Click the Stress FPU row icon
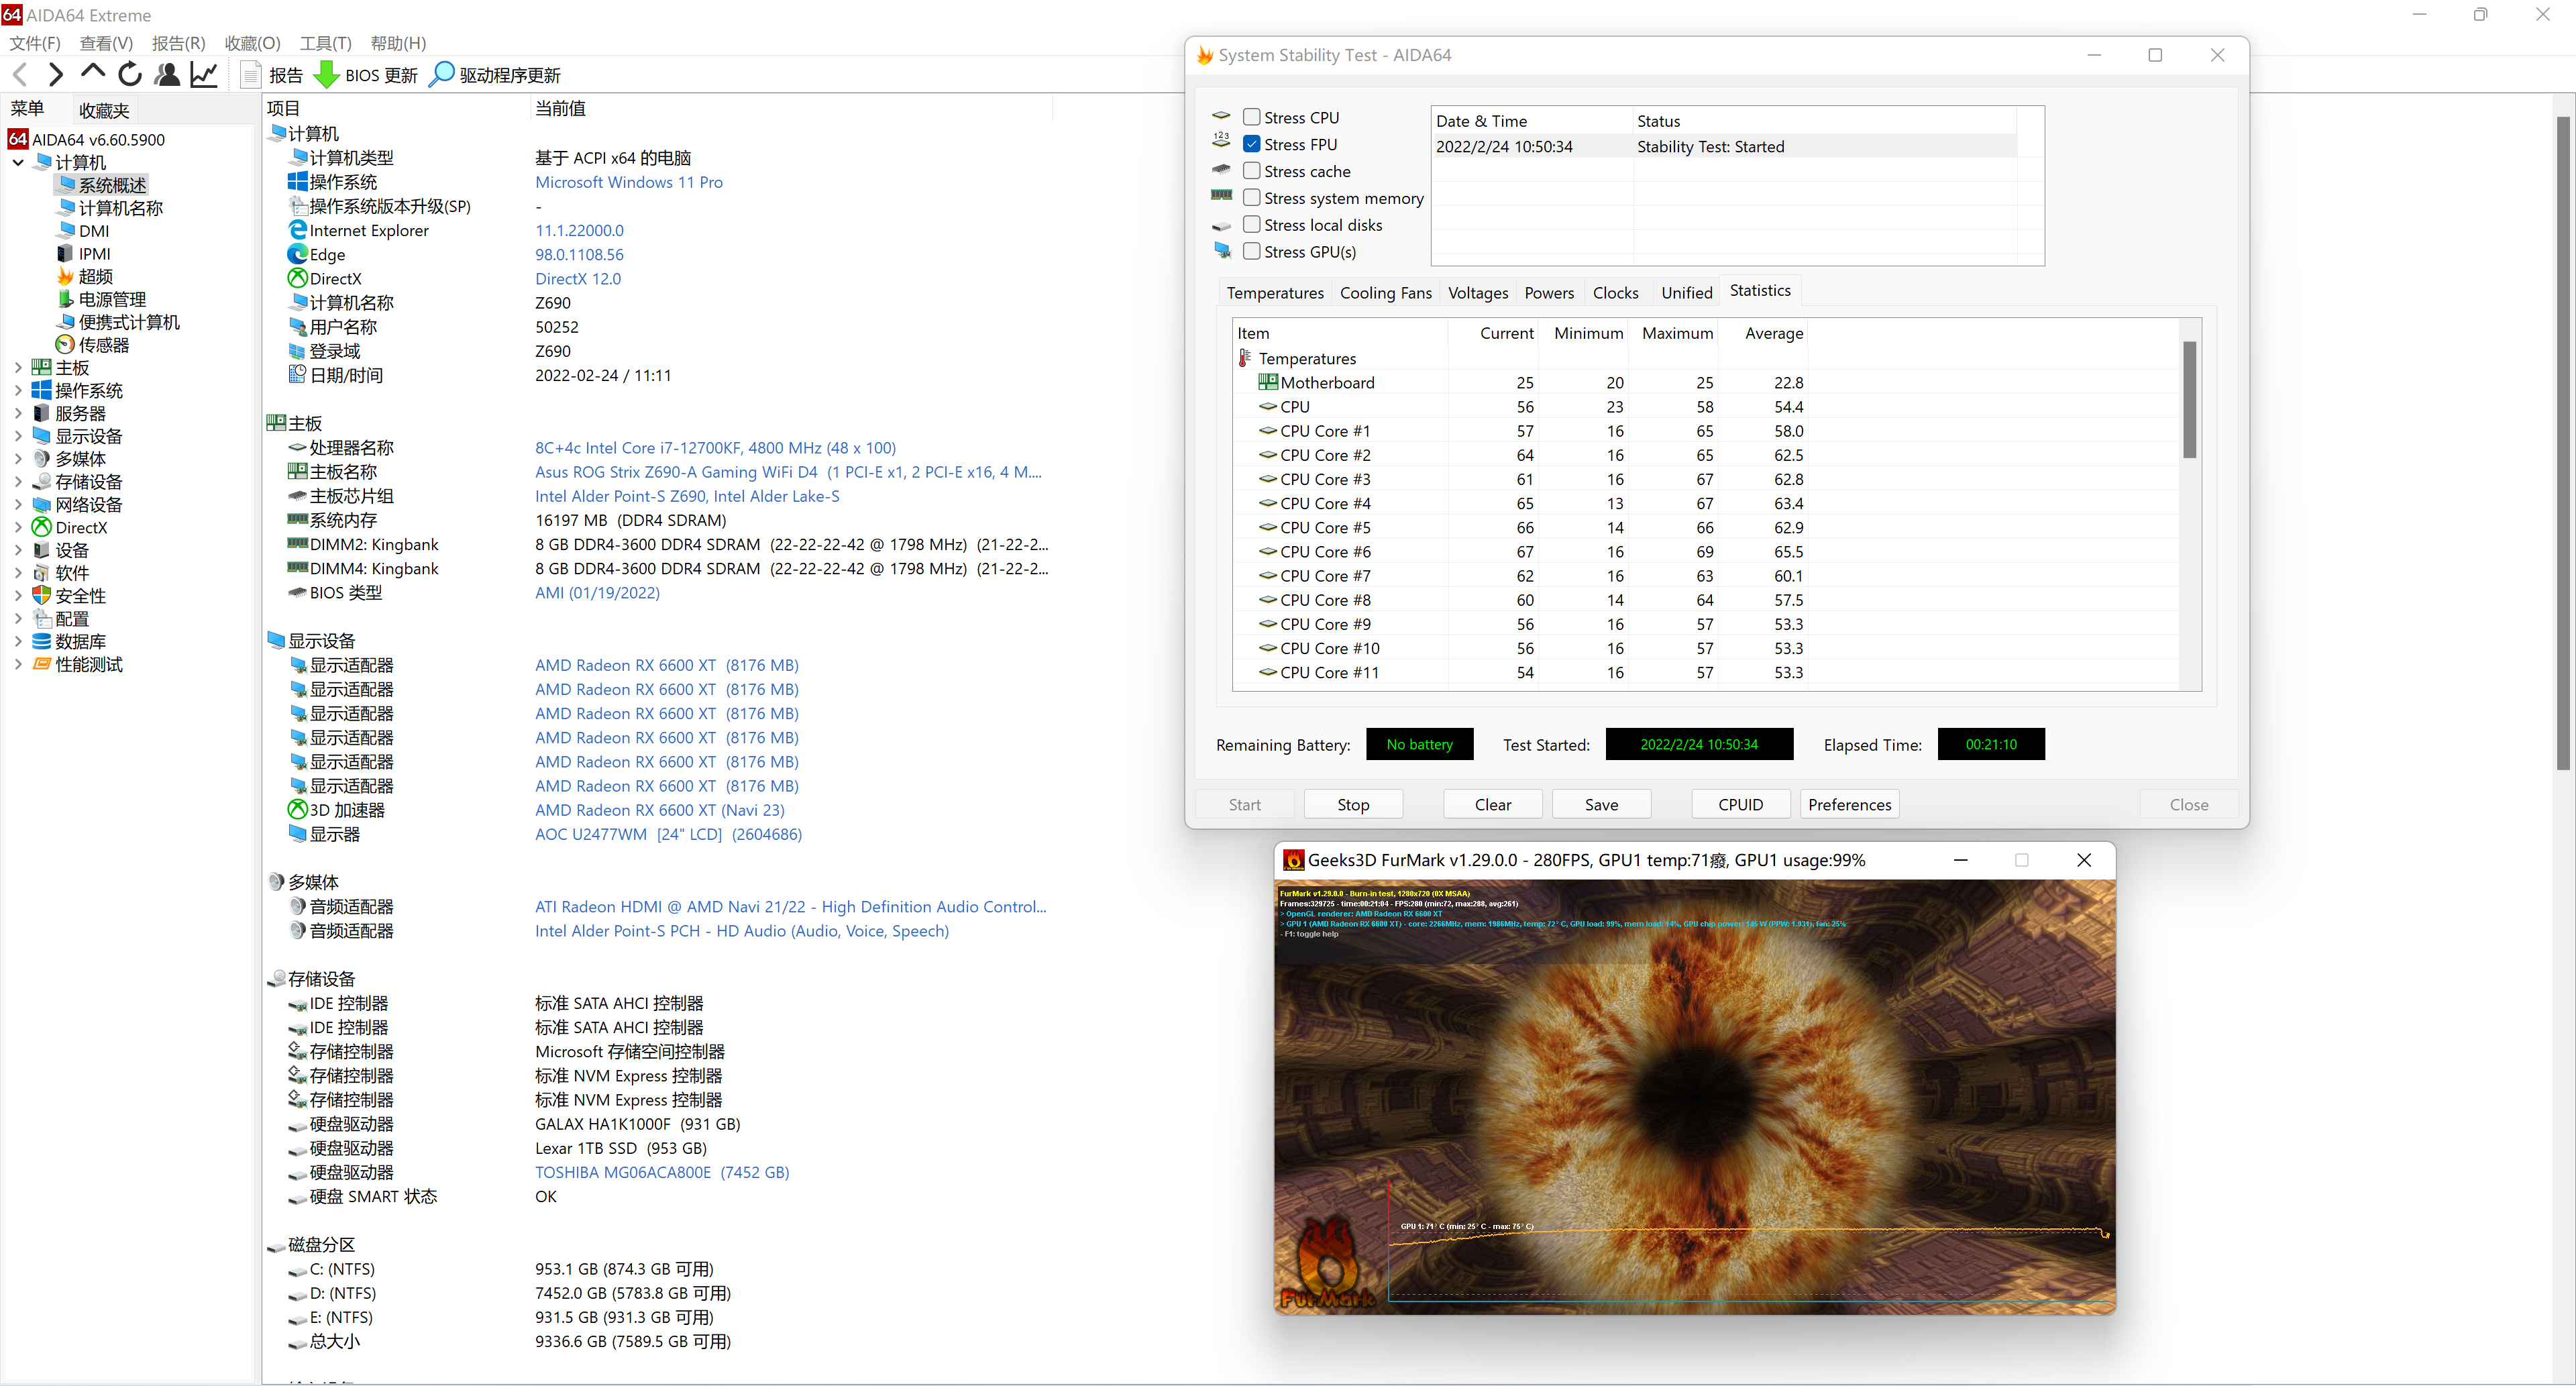Viewport: 2576px width, 1386px height. point(1221,141)
